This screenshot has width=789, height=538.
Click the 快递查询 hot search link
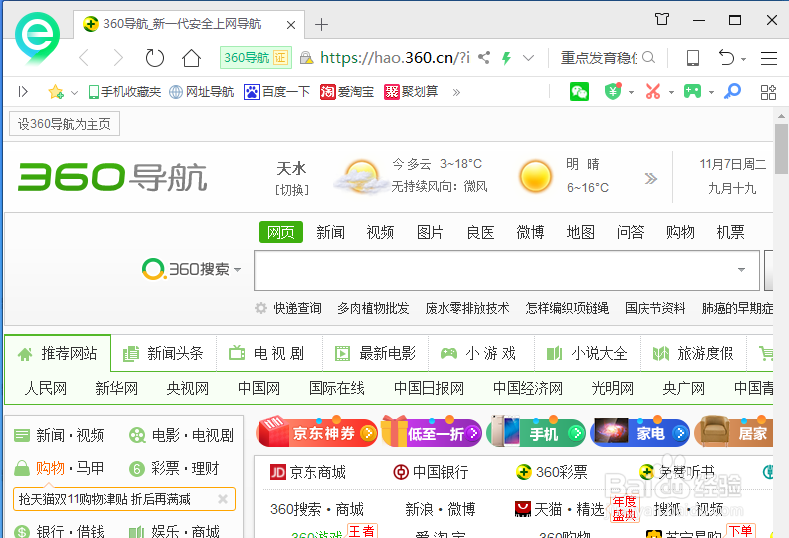(x=297, y=308)
